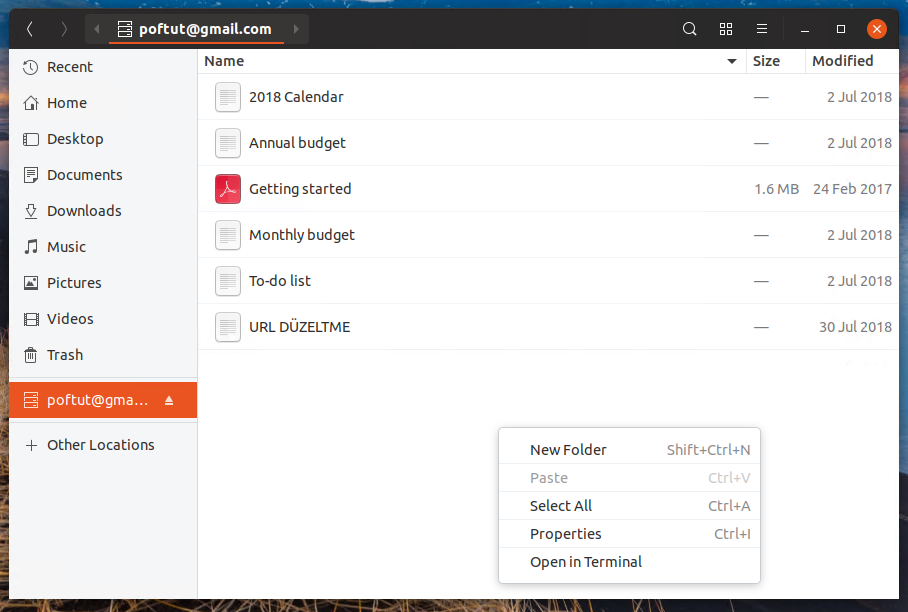The height and width of the screenshot is (612, 908).
Task: Minimize the Files window
Action: pyautogui.click(x=805, y=29)
